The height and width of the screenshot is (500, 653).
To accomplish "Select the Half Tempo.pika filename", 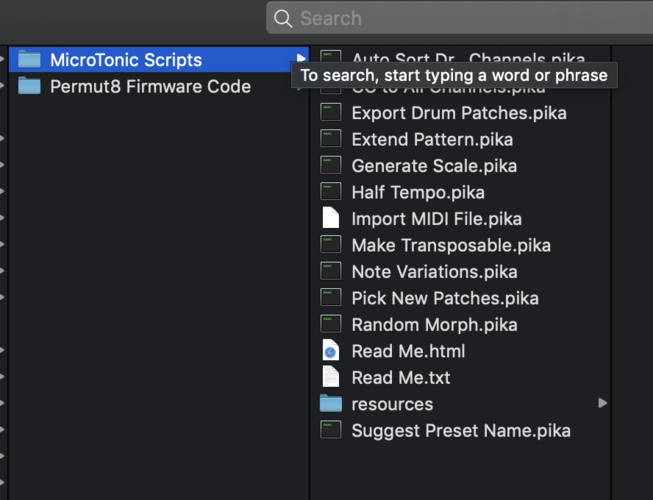I will [418, 193].
